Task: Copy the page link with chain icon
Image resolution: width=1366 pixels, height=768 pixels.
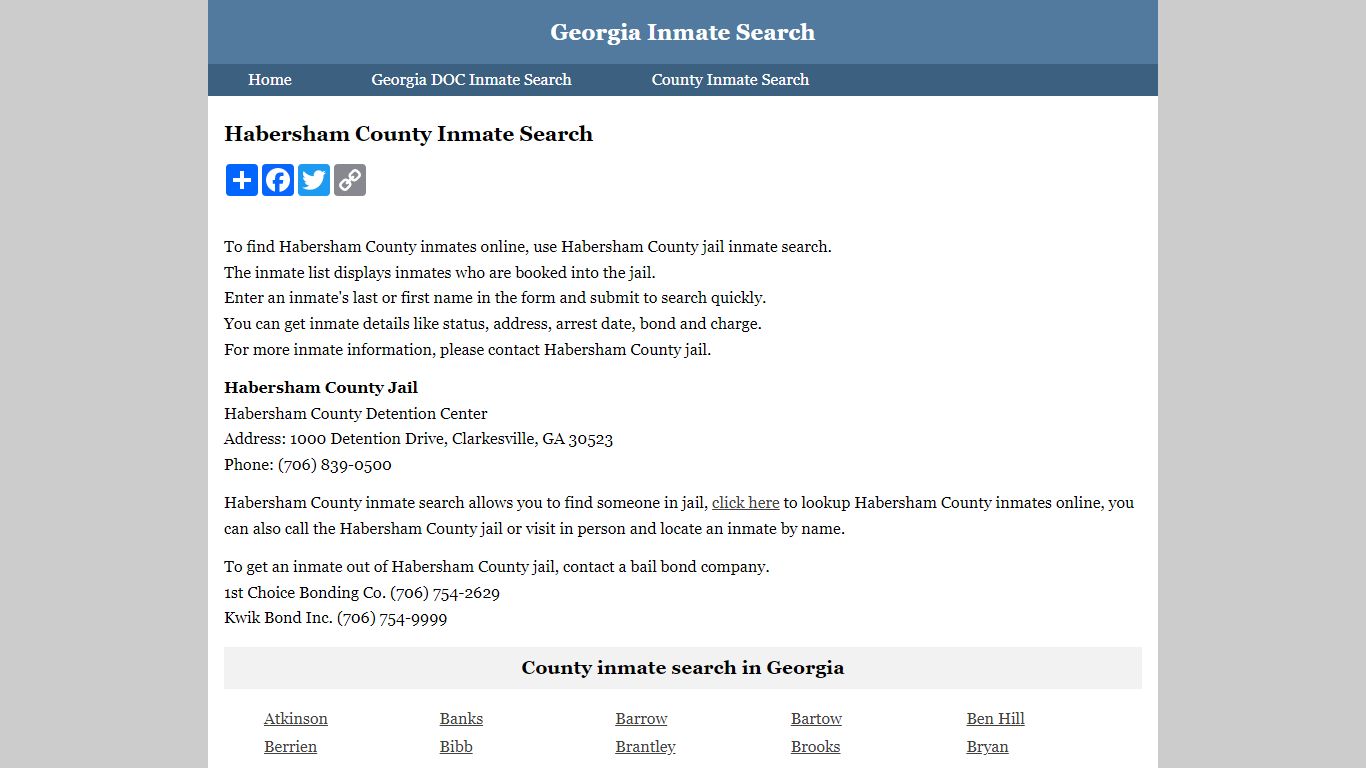Action: tap(350, 180)
